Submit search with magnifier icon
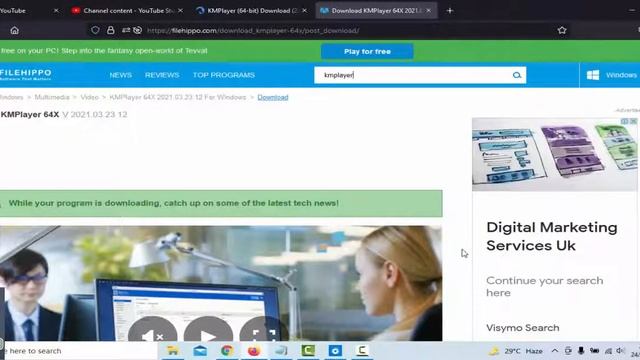The height and width of the screenshot is (360, 640). pos(517,75)
